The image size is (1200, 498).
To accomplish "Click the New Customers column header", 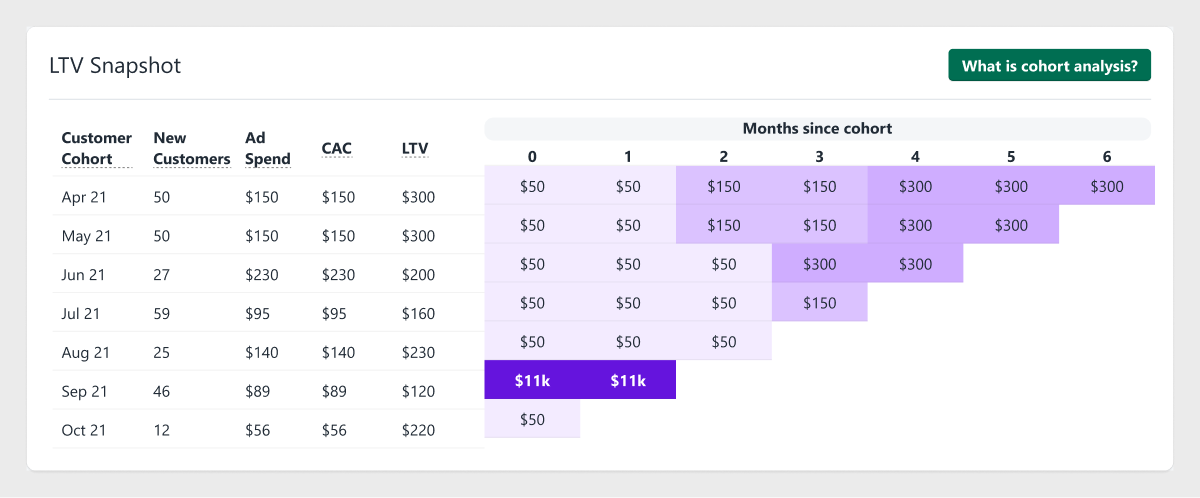I will tap(191, 148).
